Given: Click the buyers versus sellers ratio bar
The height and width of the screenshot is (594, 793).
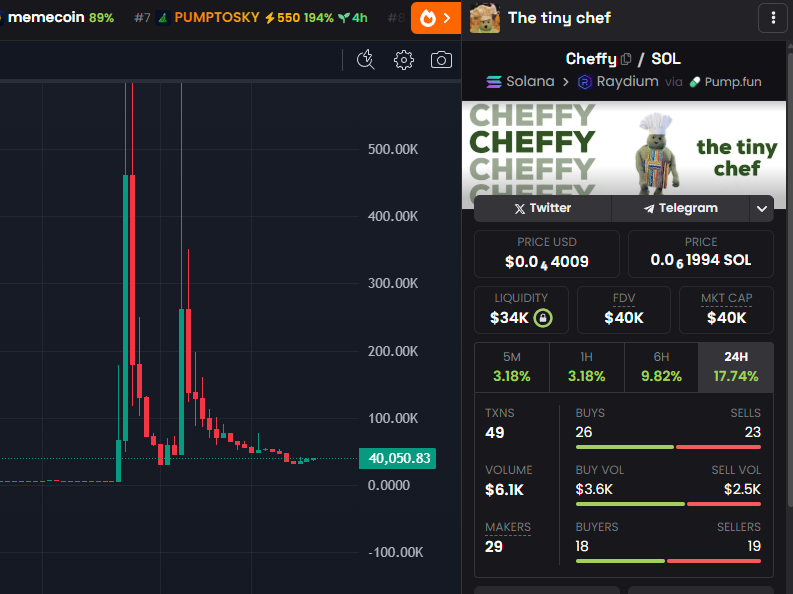Looking at the screenshot, I should [x=668, y=561].
